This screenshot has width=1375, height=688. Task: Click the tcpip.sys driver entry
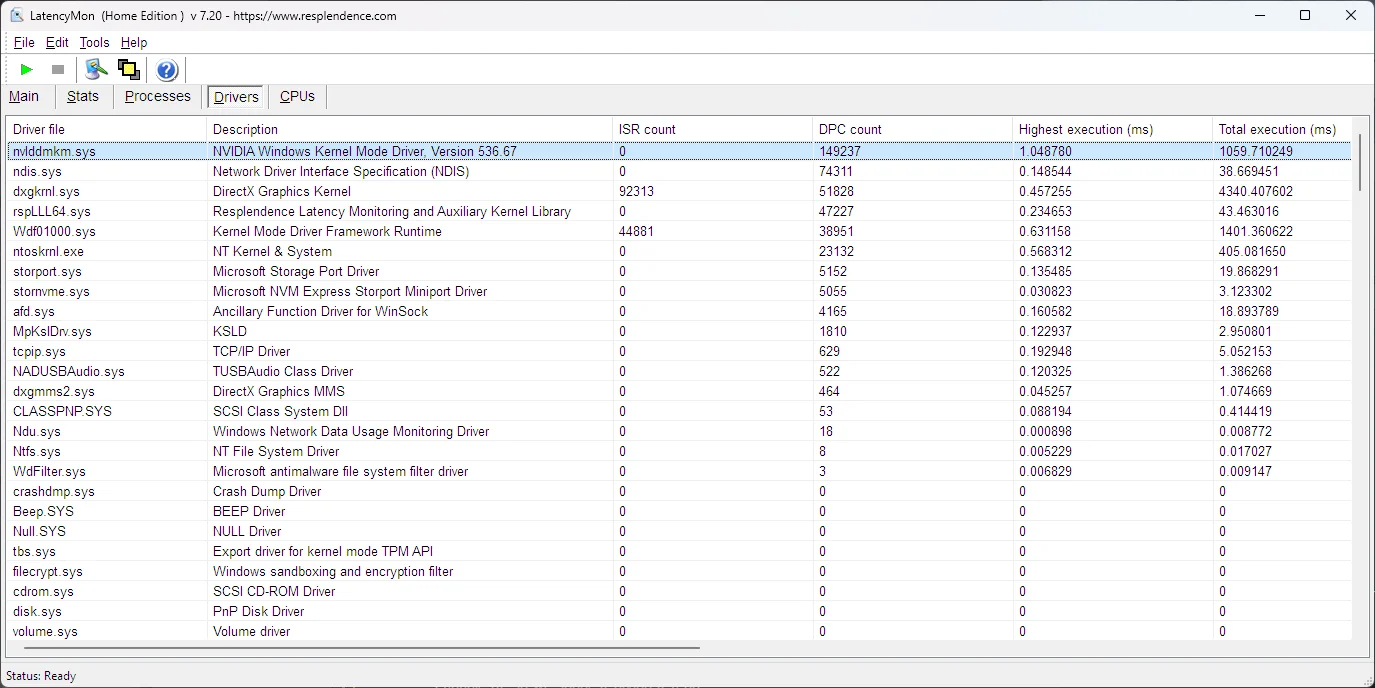pyautogui.click(x=39, y=351)
